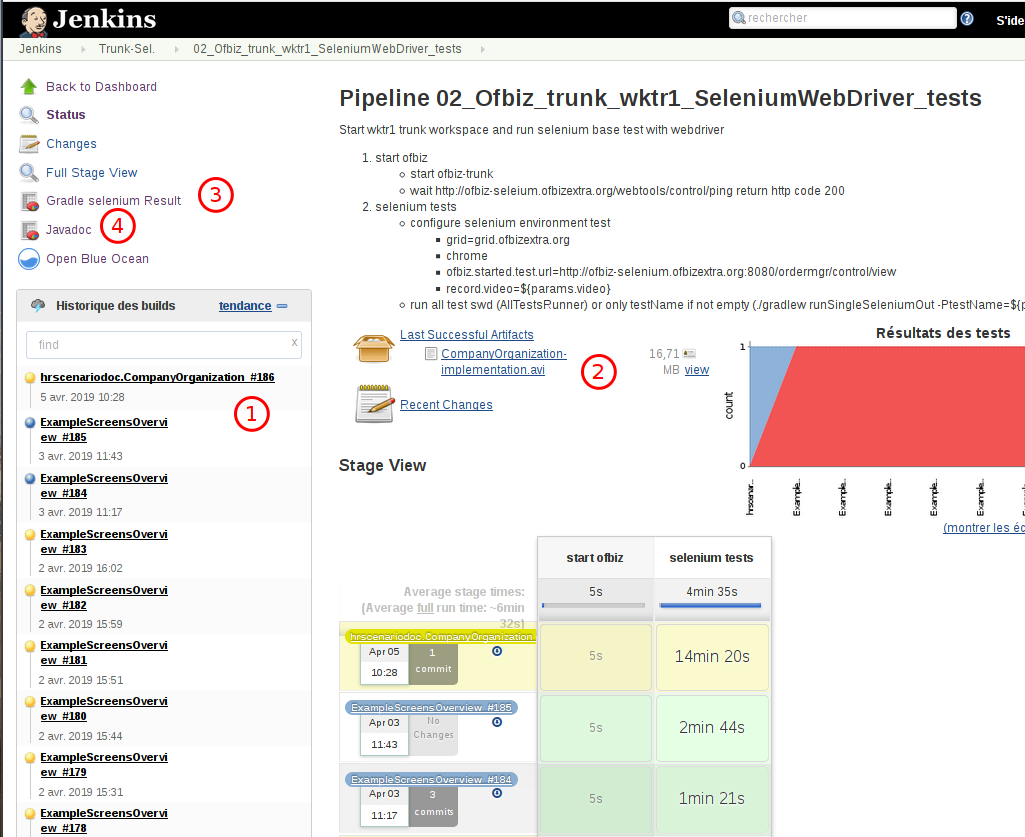The width and height of the screenshot is (1025, 837).
Task: Click the Recent Changes notepad icon
Action: pyautogui.click(x=375, y=404)
